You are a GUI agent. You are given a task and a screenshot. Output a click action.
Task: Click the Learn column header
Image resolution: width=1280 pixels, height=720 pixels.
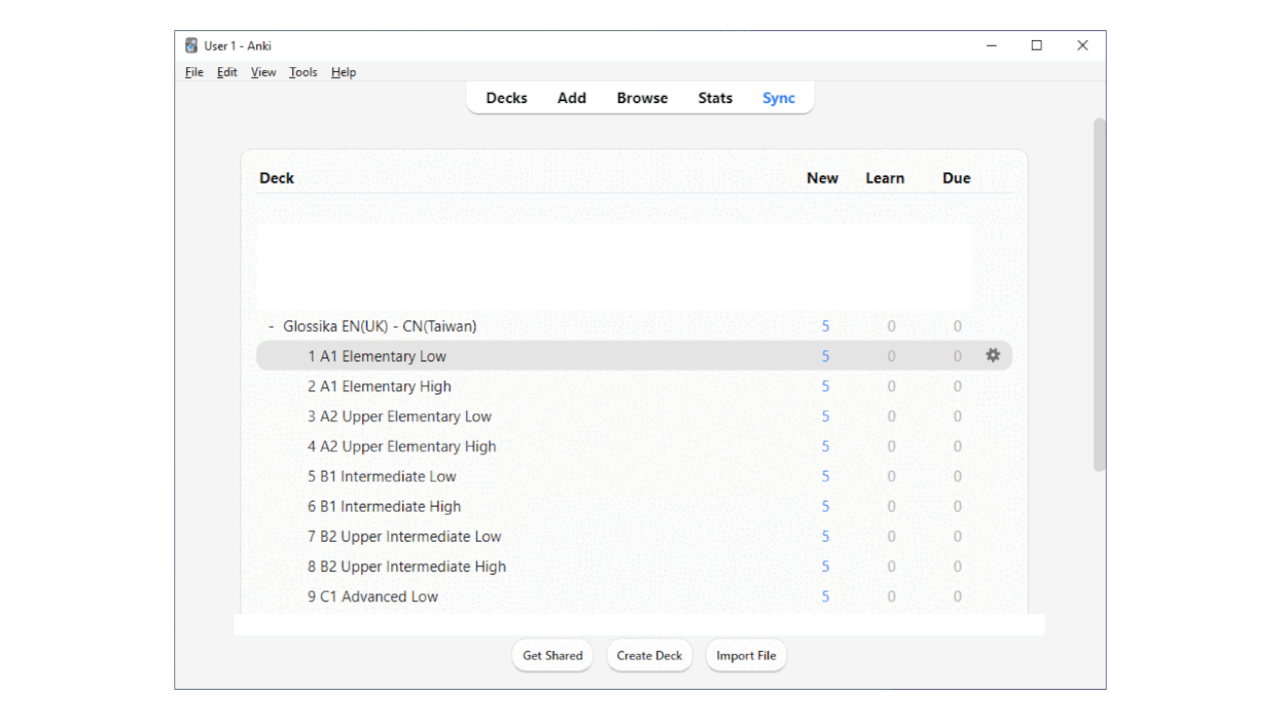coord(885,178)
